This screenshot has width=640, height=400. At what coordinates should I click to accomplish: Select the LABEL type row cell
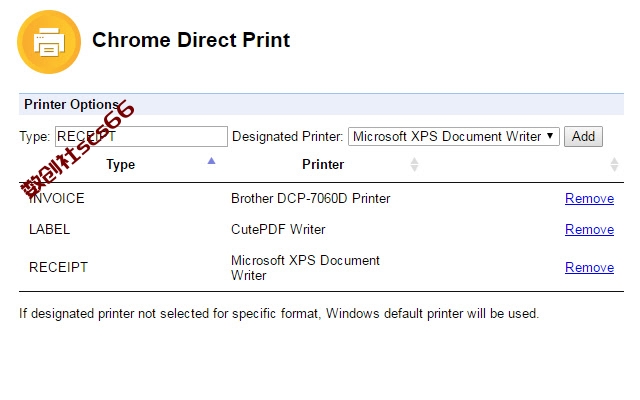(x=49, y=229)
